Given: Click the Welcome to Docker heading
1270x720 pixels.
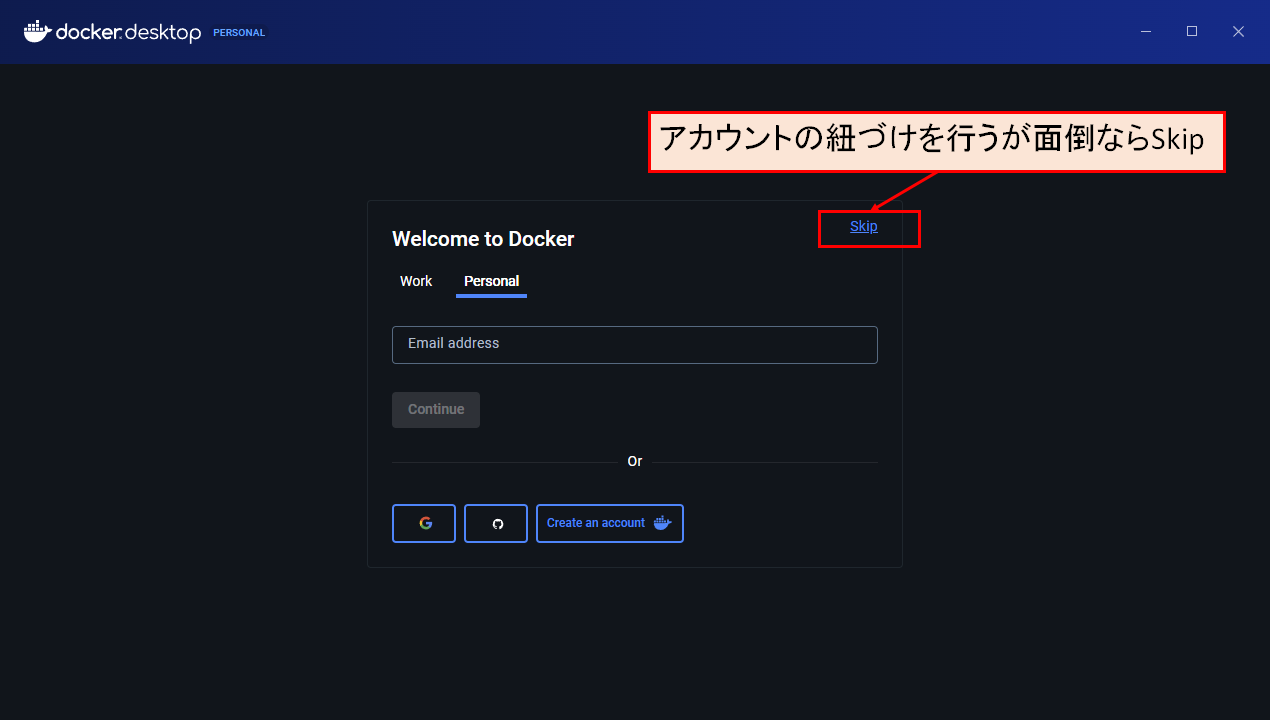Looking at the screenshot, I should point(483,239).
